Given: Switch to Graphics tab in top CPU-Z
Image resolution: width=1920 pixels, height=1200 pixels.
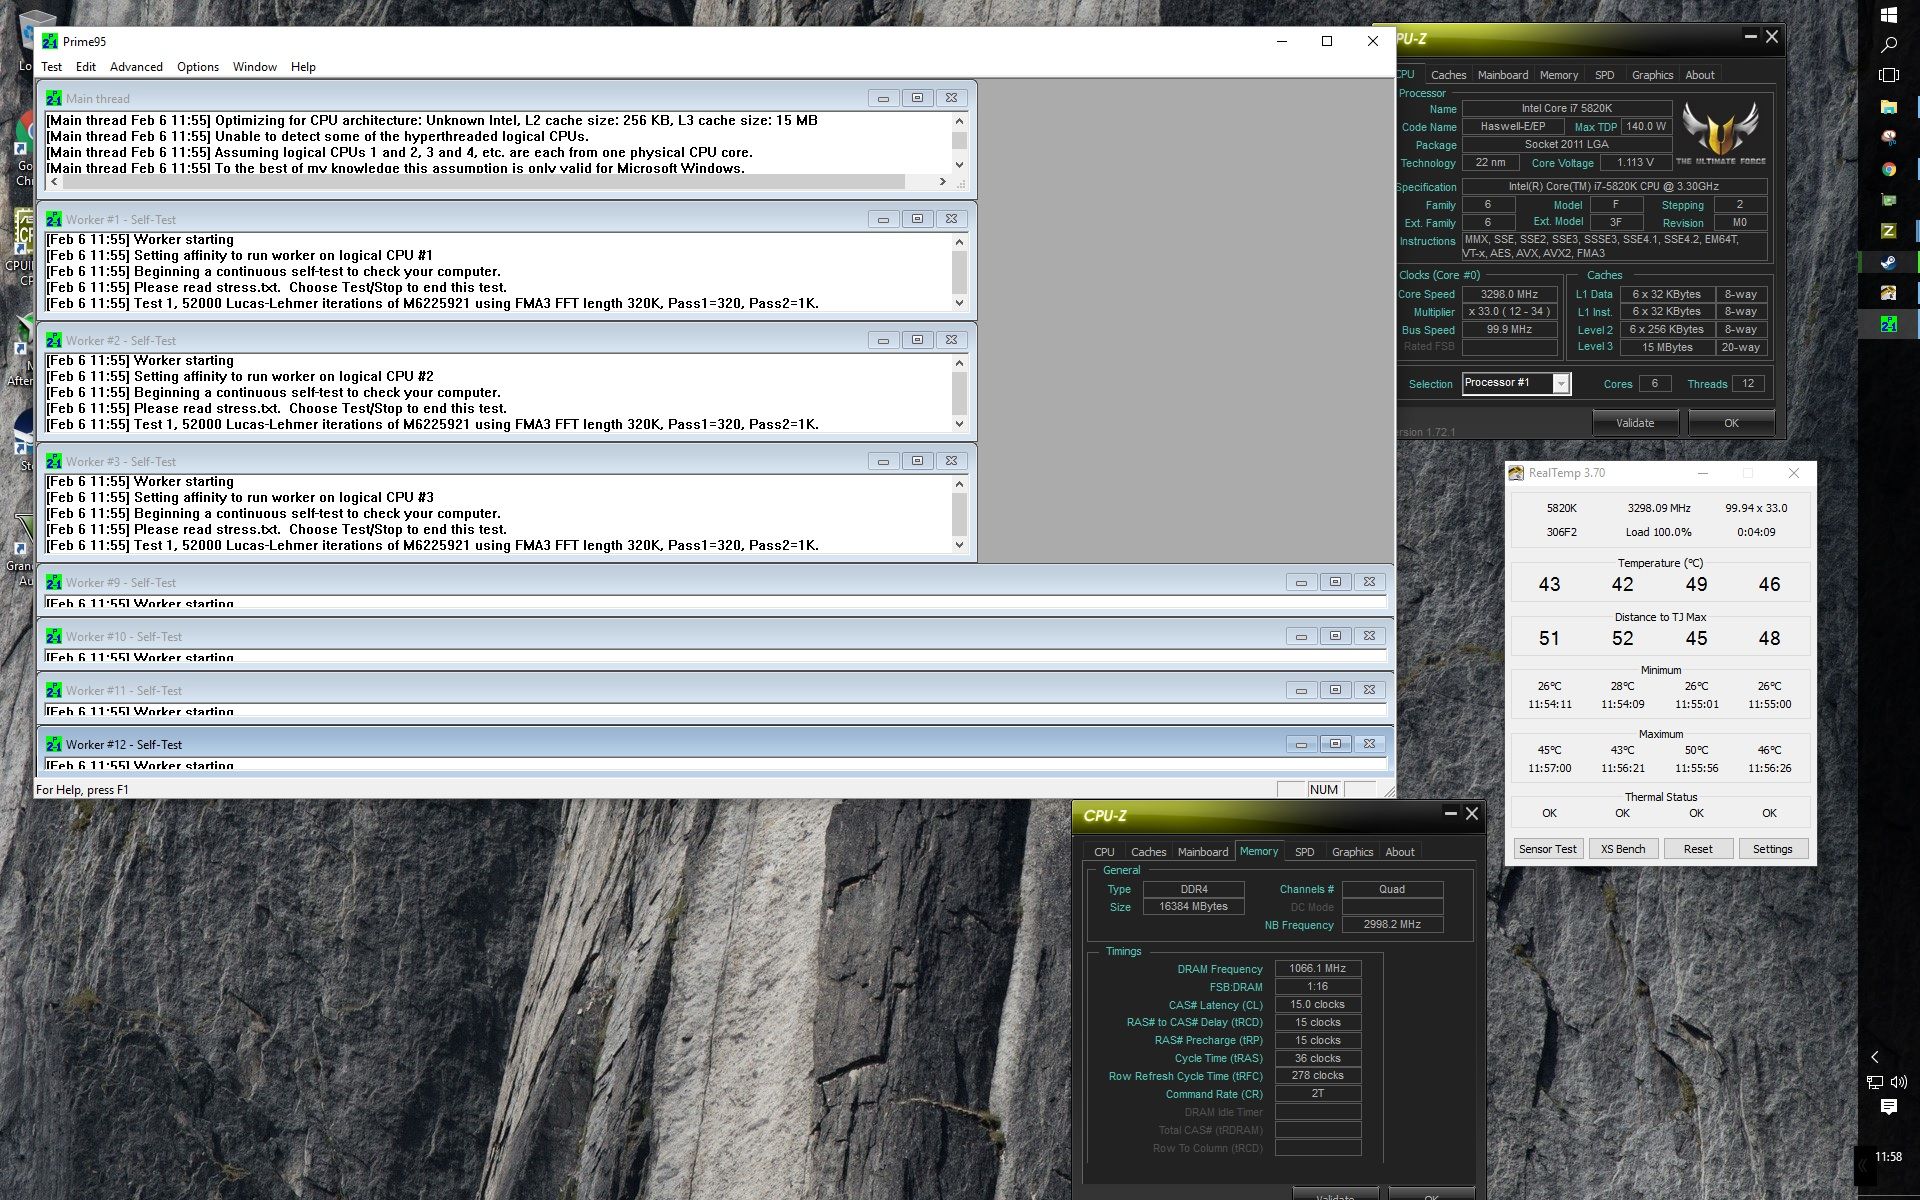Looking at the screenshot, I should [1652, 75].
